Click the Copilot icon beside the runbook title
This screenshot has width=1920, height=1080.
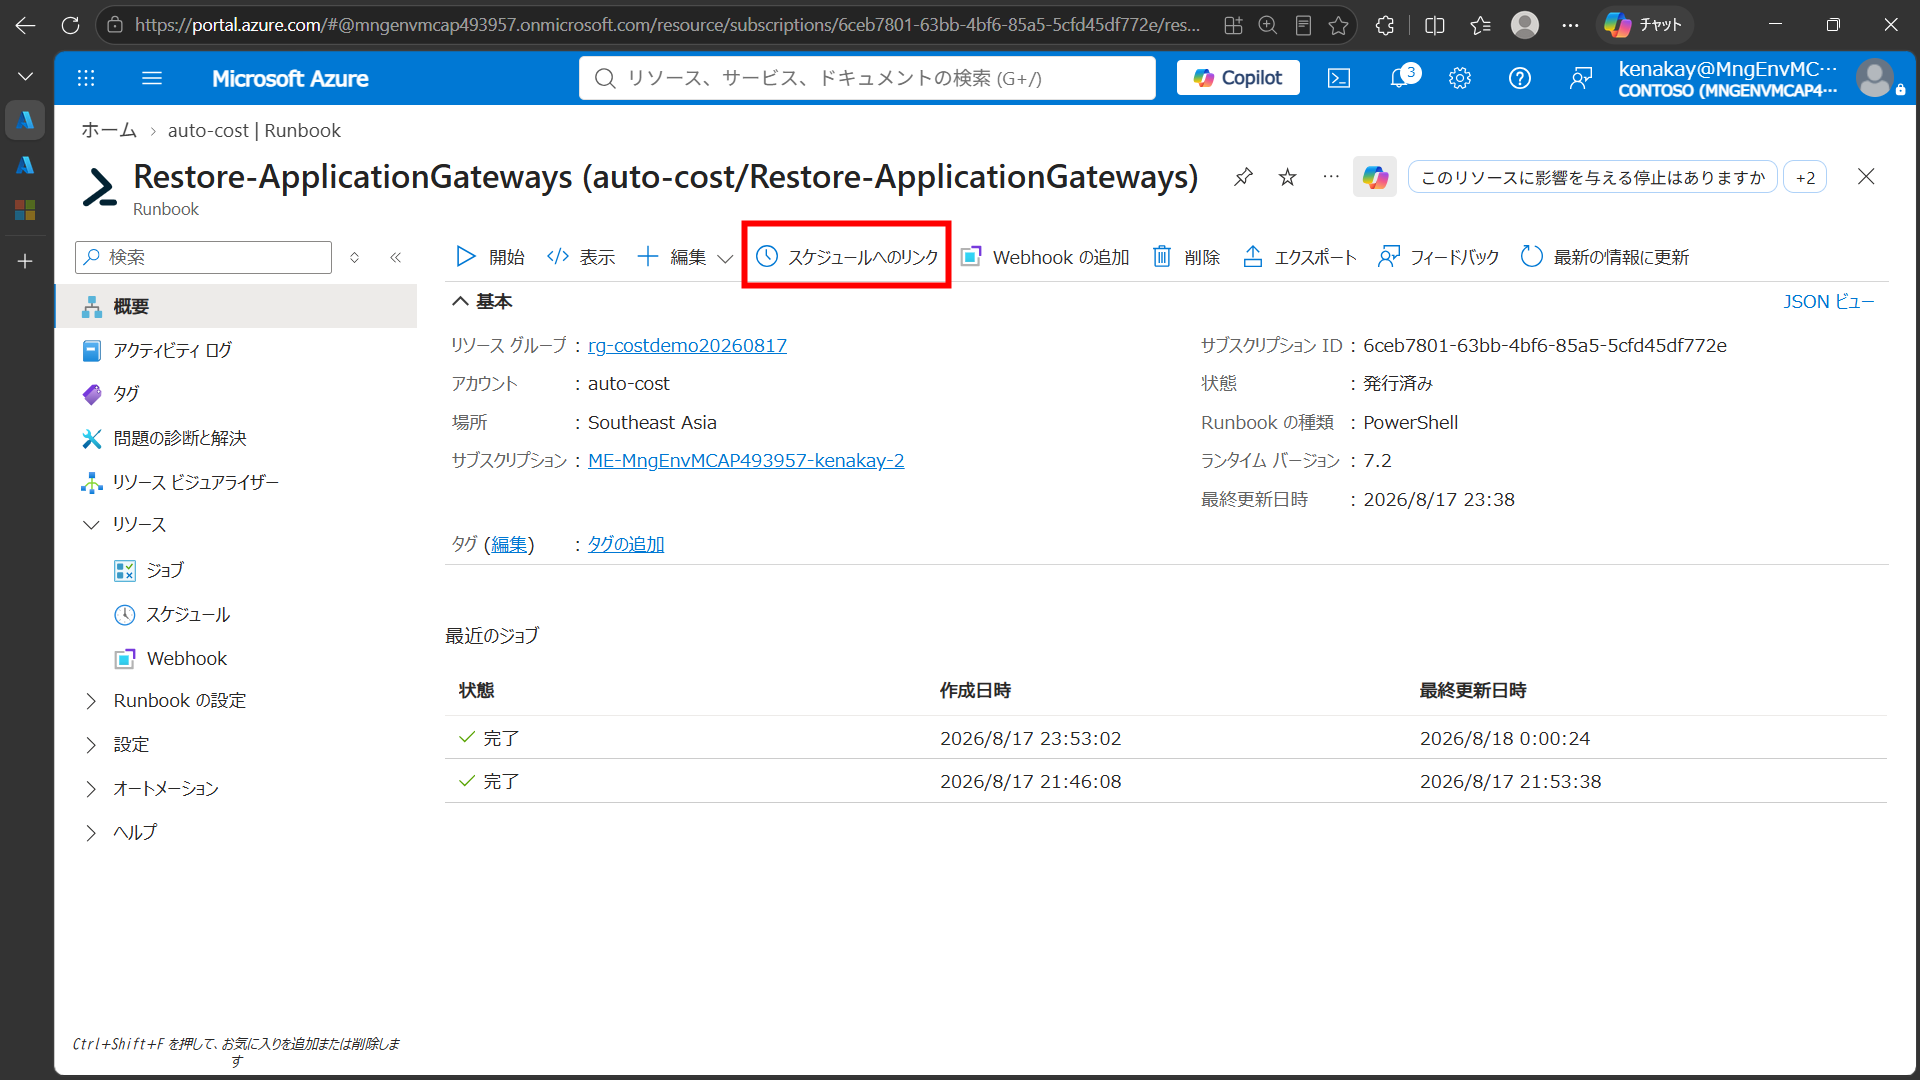click(1375, 177)
